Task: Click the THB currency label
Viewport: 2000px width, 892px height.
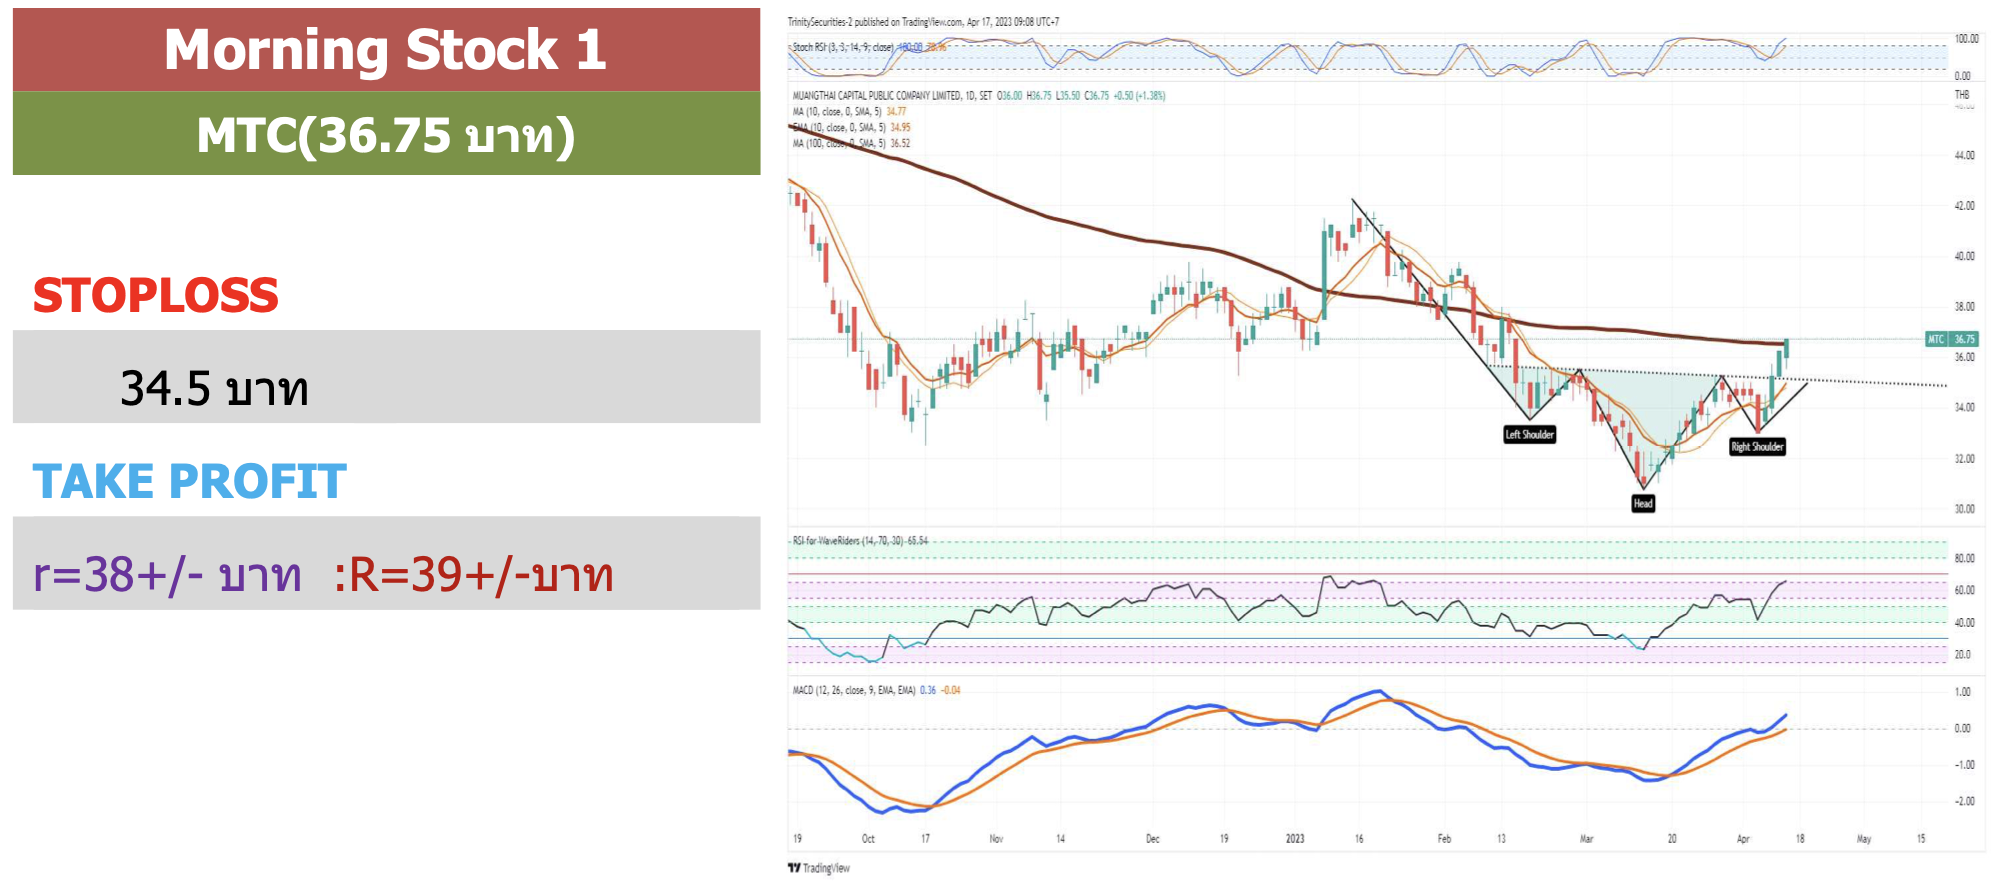Action: pyautogui.click(x=1962, y=95)
